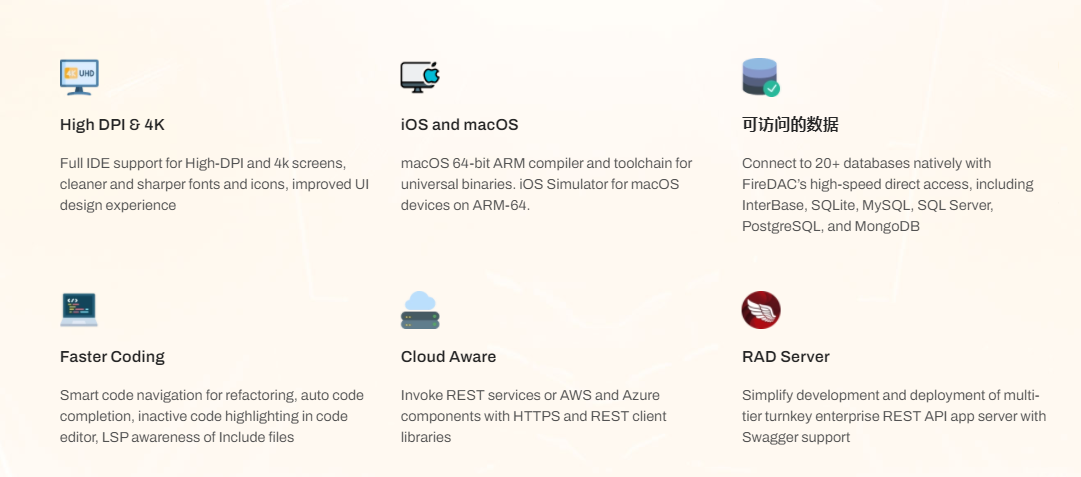Screen dimensions: 1081x477
Task: Click the database with checkmark icon
Action: point(761,77)
